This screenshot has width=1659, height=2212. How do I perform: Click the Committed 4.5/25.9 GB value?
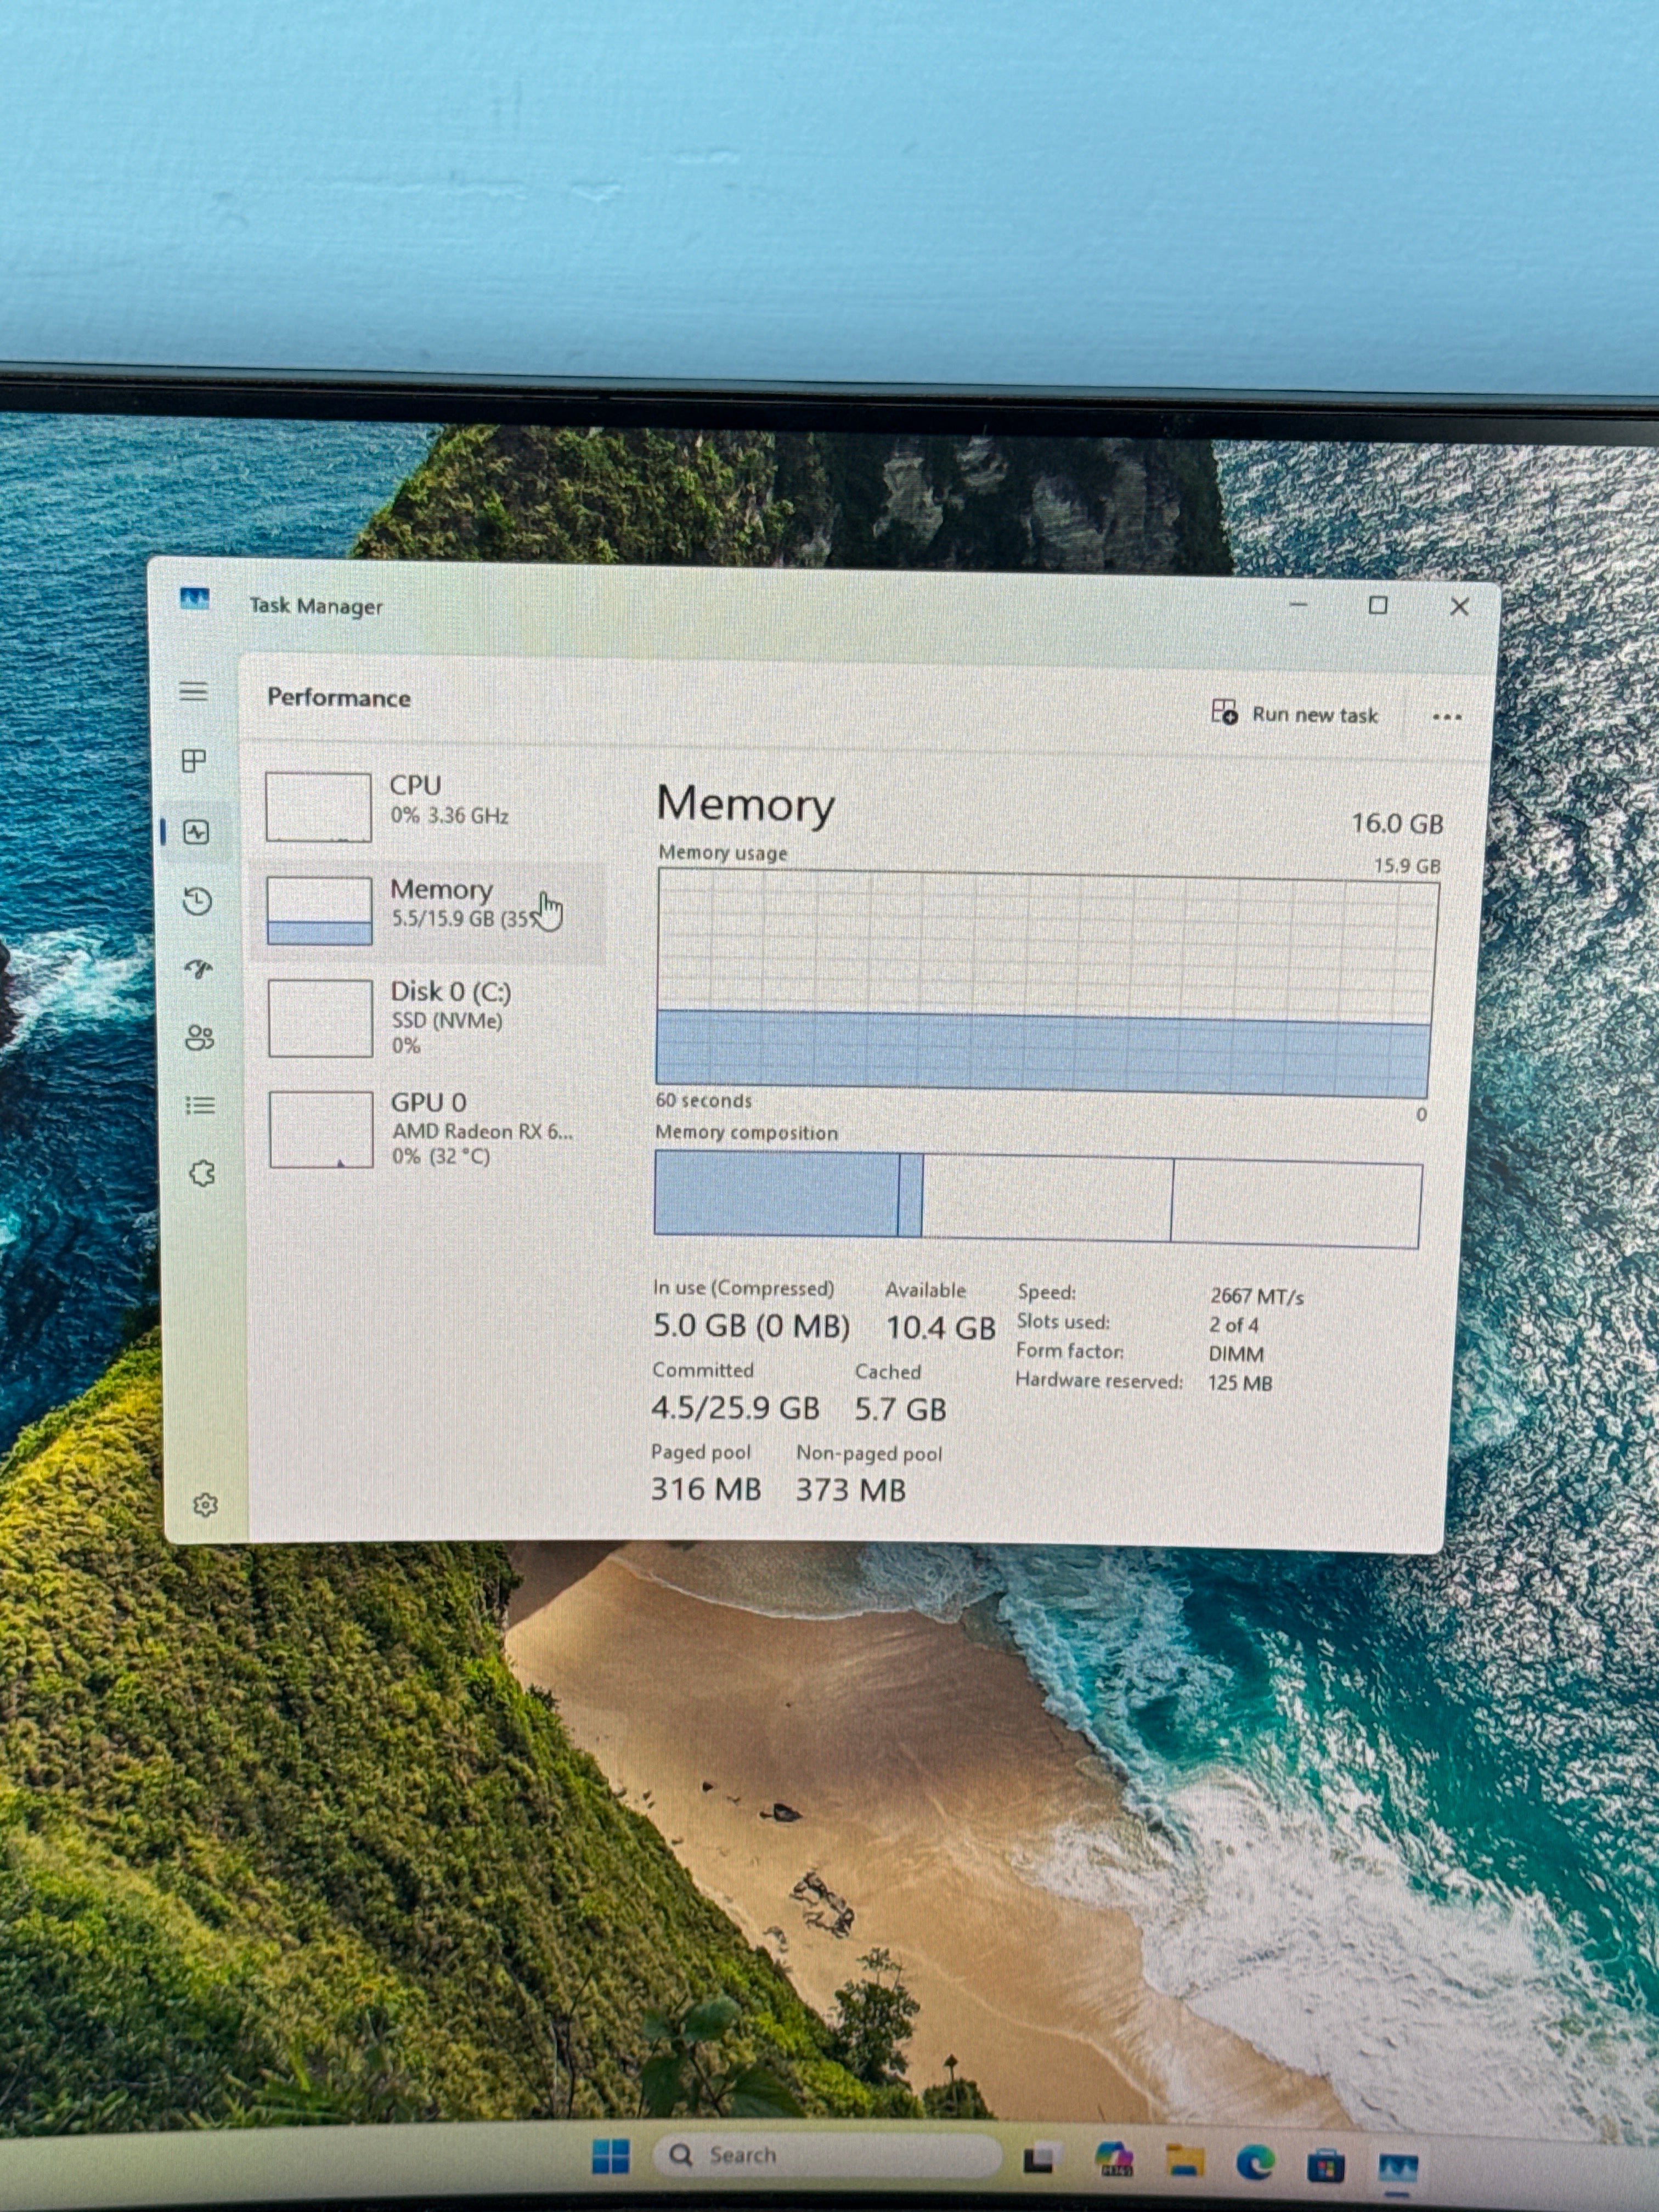click(735, 1408)
